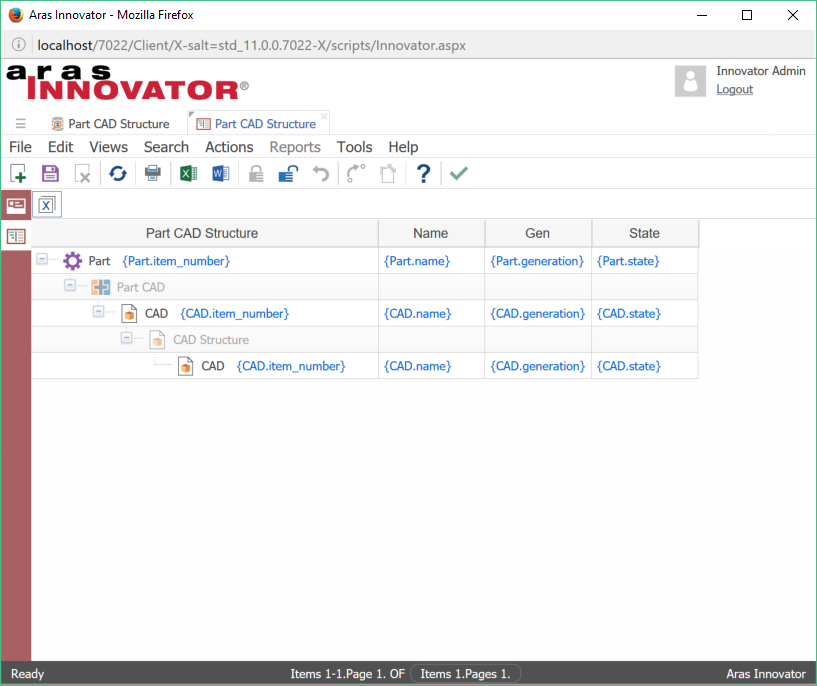
Task: Click the Refresh toolbar icon
Action: click(118, 174)
